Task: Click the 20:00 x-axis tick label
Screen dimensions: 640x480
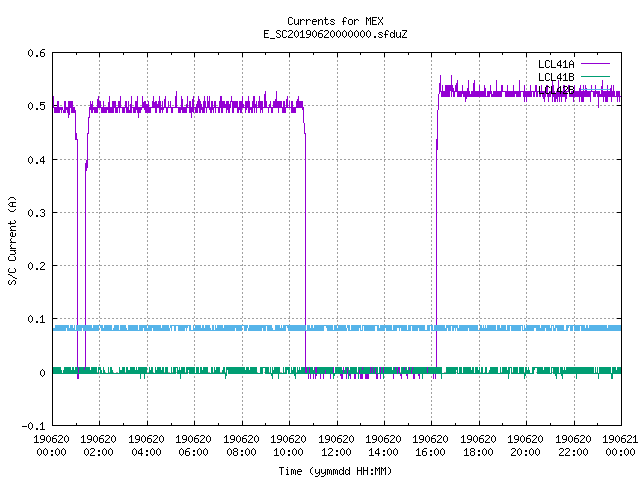Action: [525, 452]
